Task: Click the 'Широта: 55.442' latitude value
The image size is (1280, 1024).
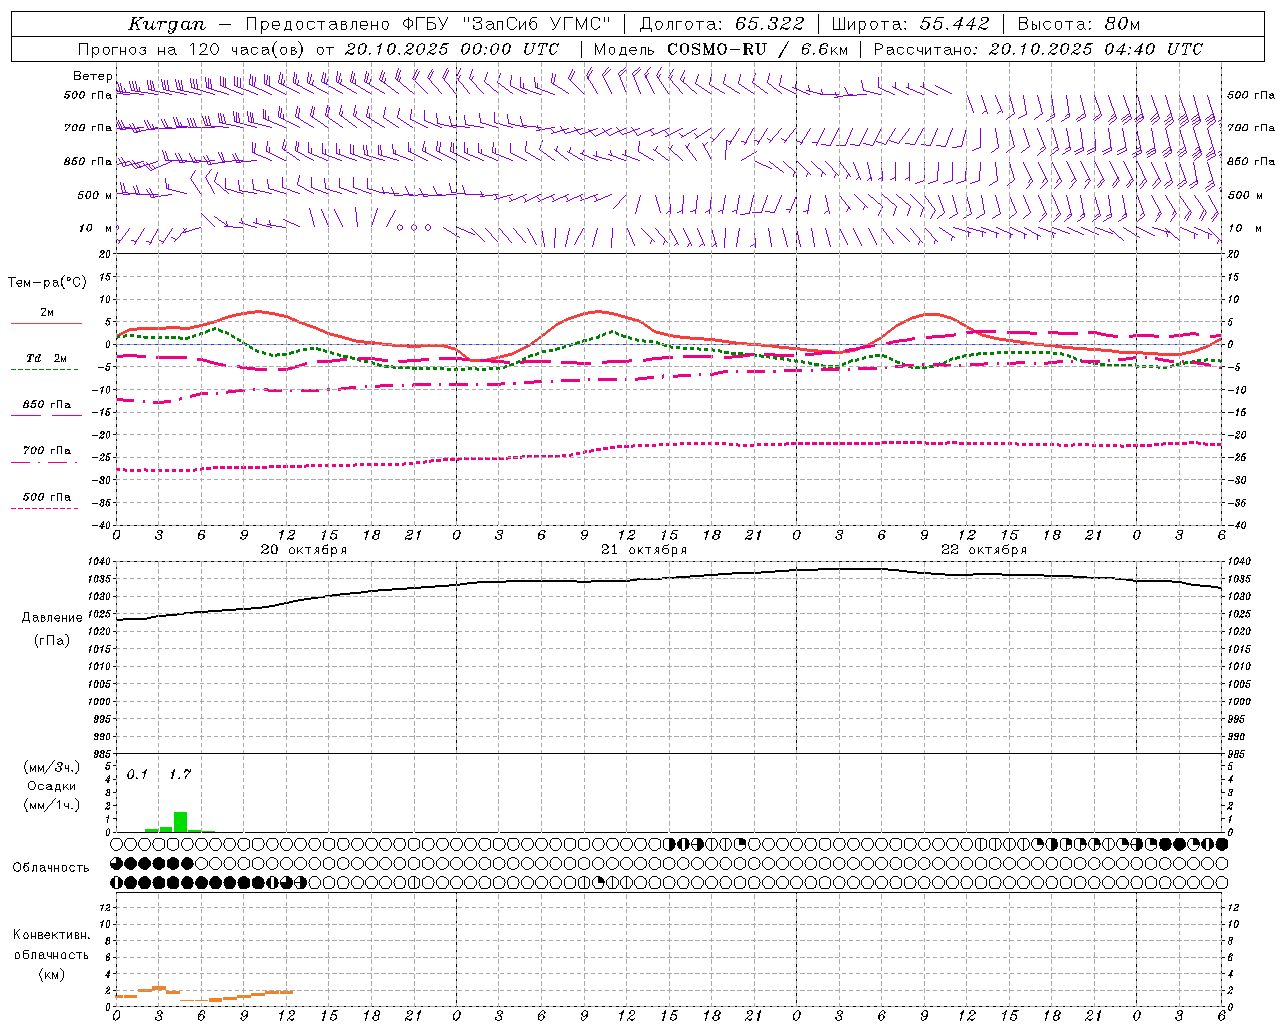Action: point(911,24)
